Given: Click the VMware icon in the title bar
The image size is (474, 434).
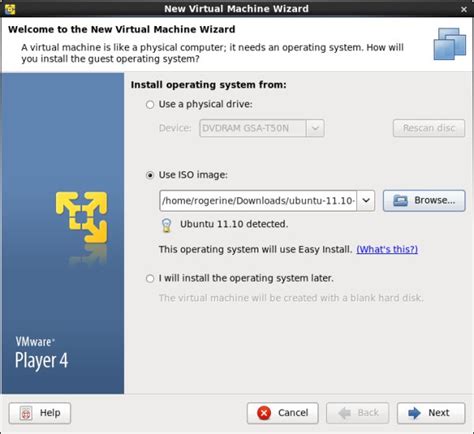Looking at the screenshot, I should click(10, 9).
